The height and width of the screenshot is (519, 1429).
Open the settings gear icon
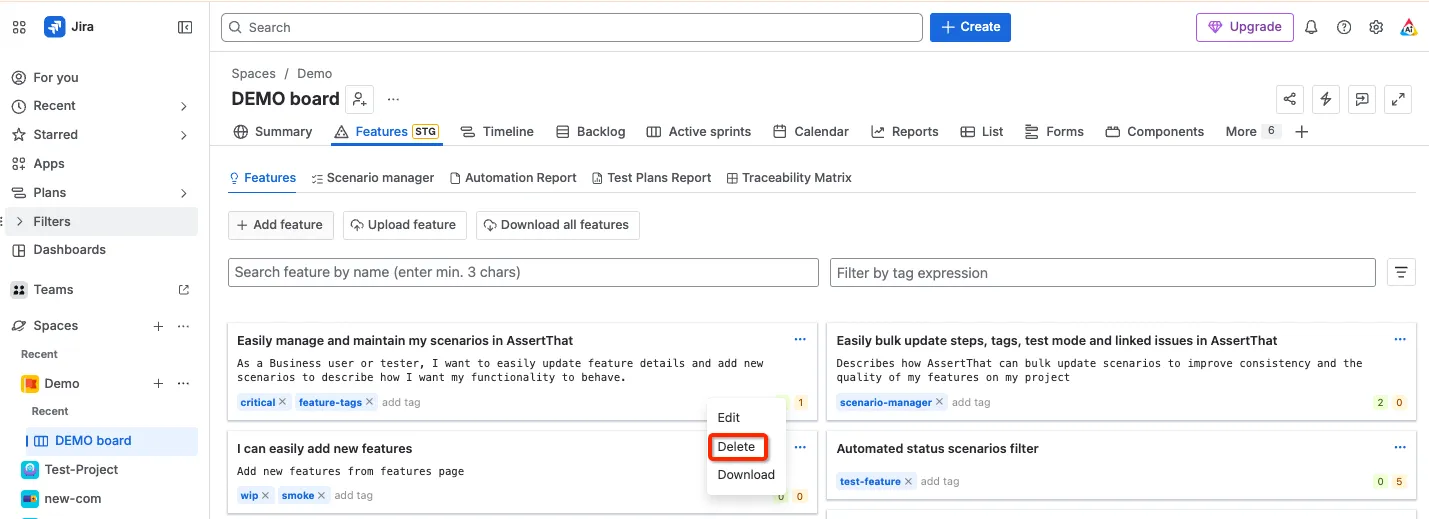1376,27
